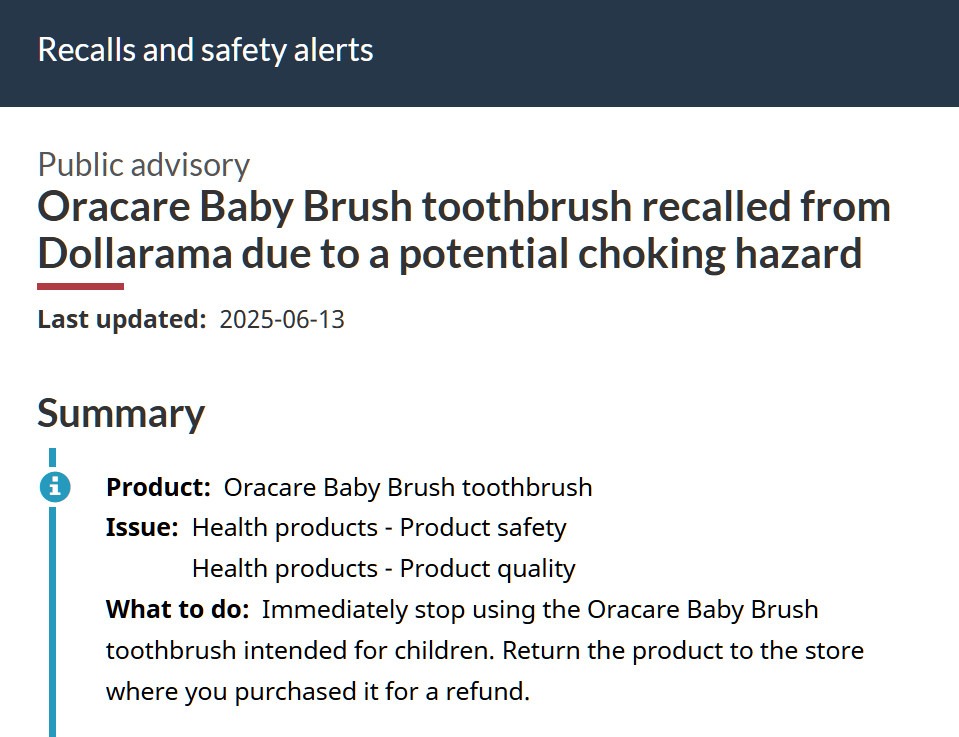Select the Last updated label
Viewport: 959px width, 737px height.
click(x=122, y=319)
